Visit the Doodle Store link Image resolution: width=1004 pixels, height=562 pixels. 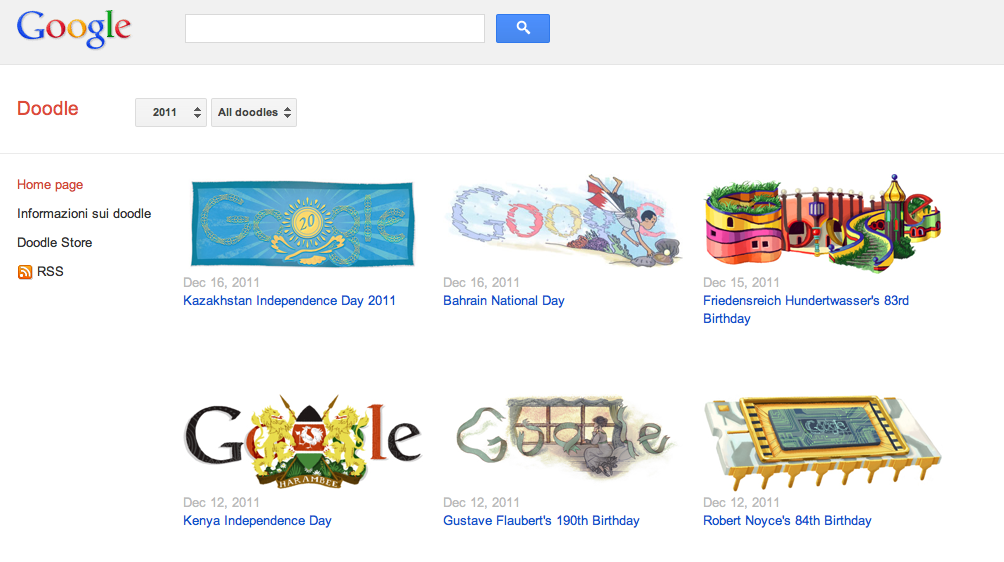point(54,243)
